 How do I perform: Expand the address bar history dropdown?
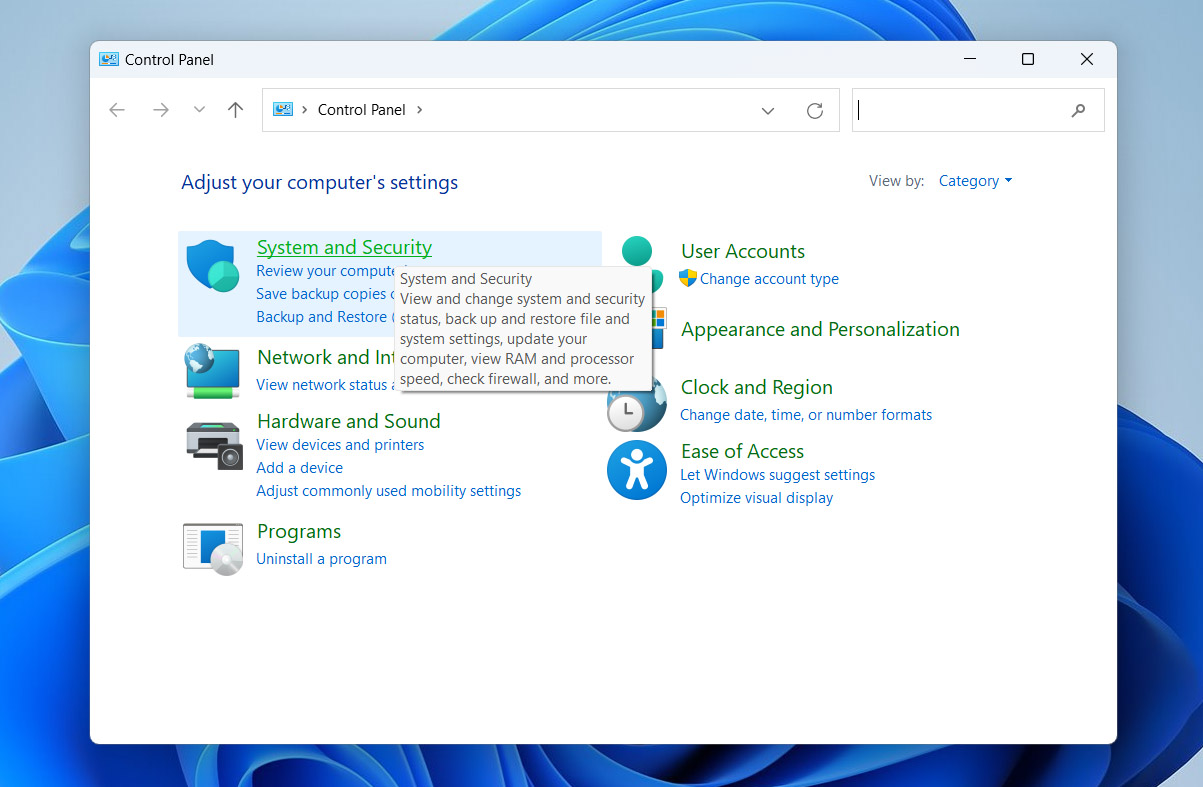(768, 111)
